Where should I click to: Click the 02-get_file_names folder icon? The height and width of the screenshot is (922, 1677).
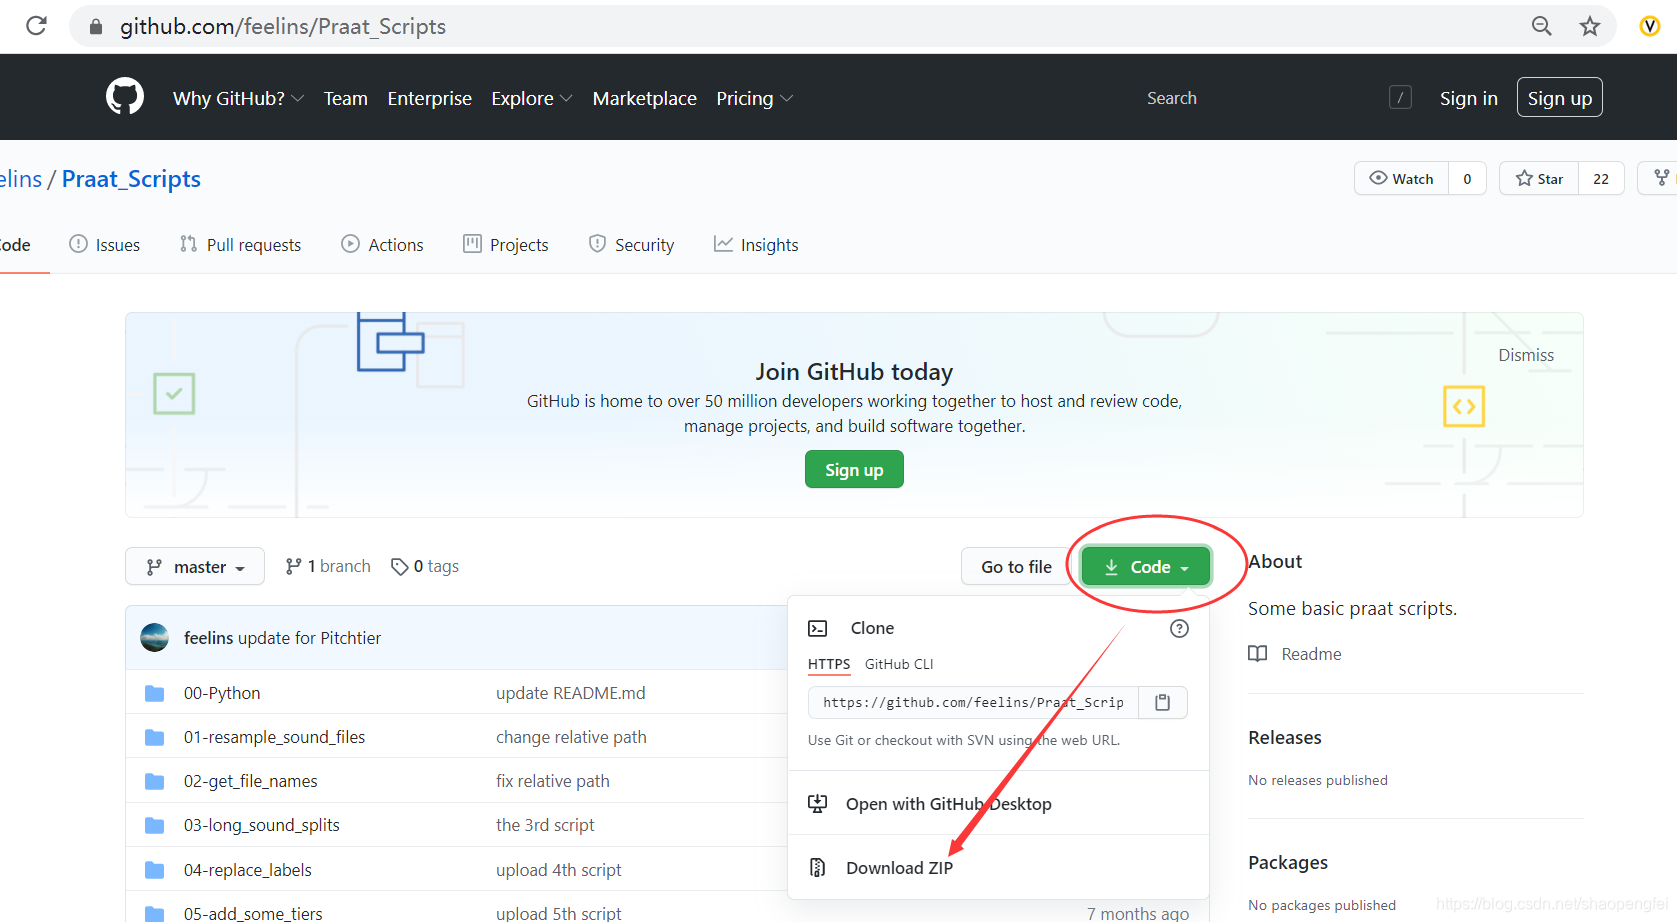coord(154,781)
